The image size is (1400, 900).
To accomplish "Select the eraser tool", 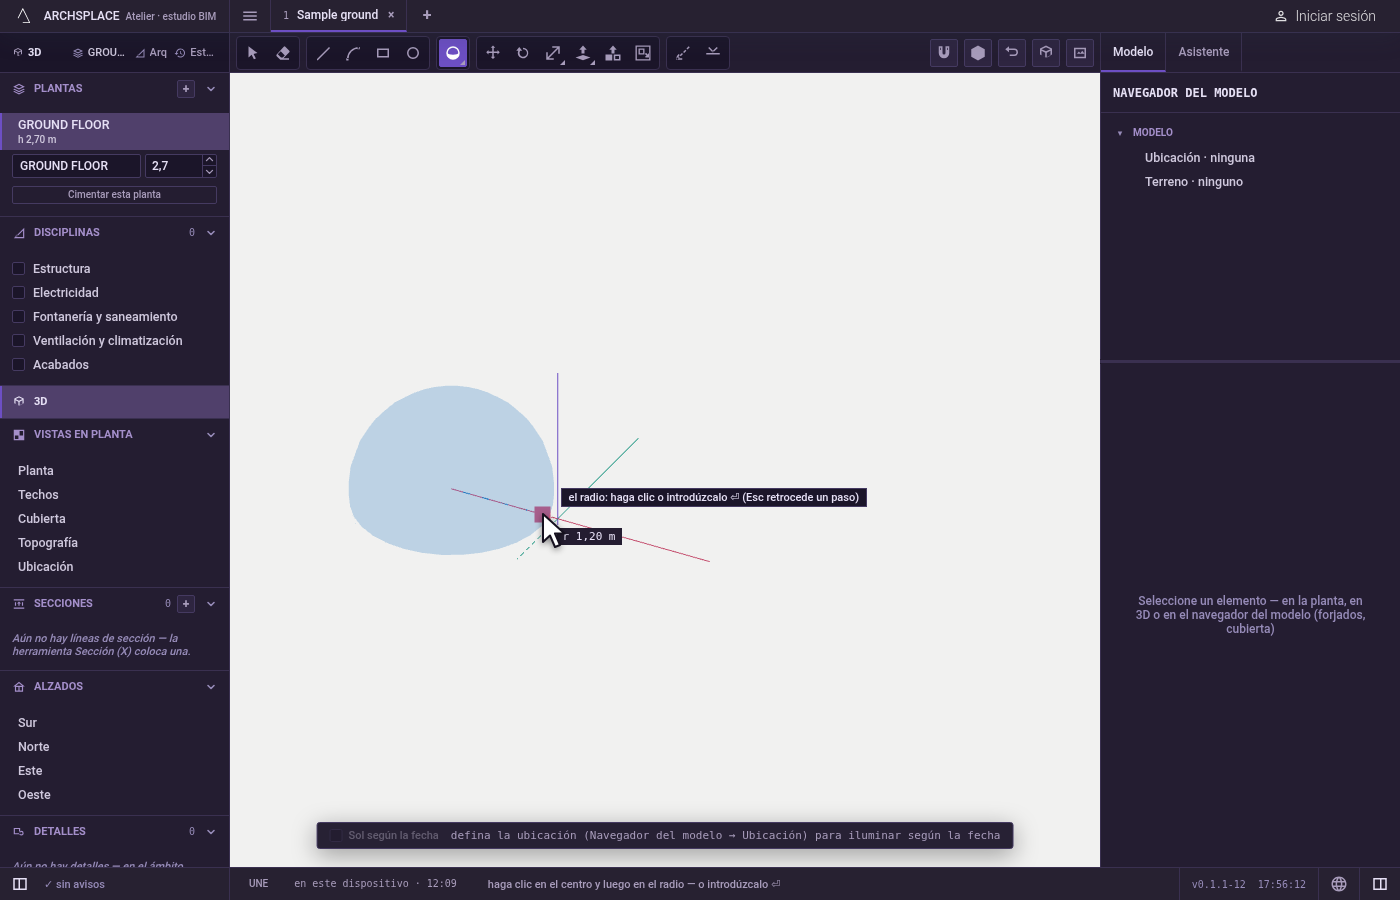I will [283, 53].
